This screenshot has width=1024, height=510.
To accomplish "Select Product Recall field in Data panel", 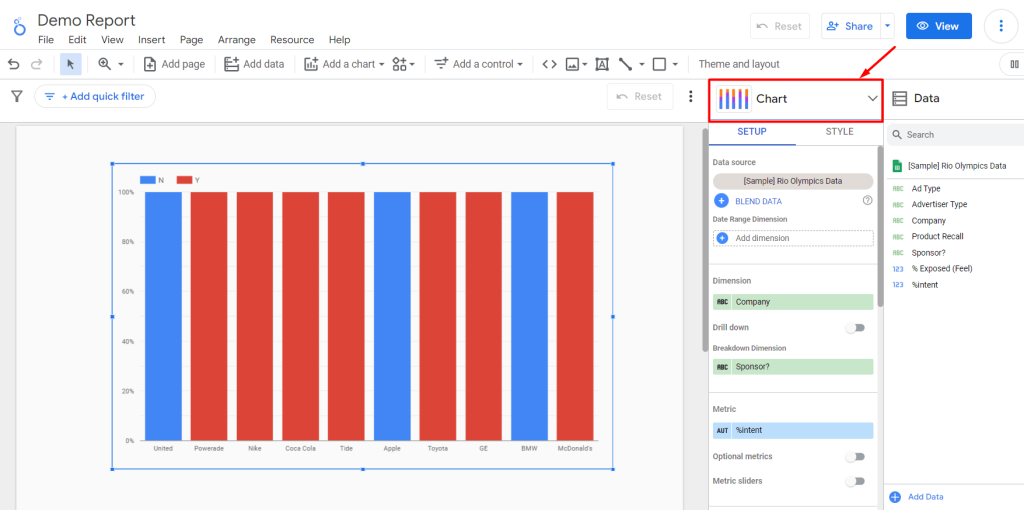I will 937,236.
